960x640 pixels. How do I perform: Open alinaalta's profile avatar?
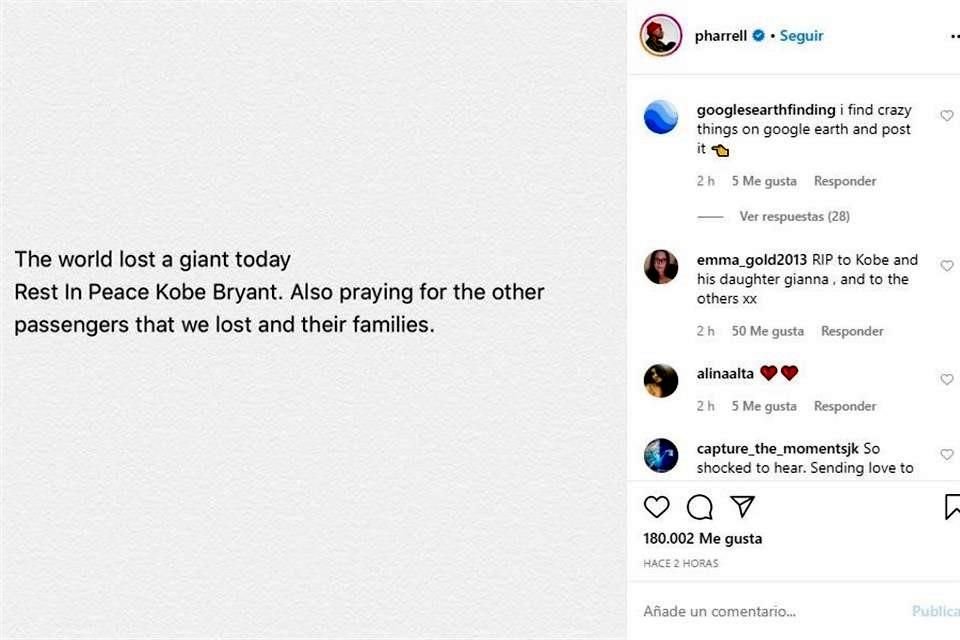[660, 379]
